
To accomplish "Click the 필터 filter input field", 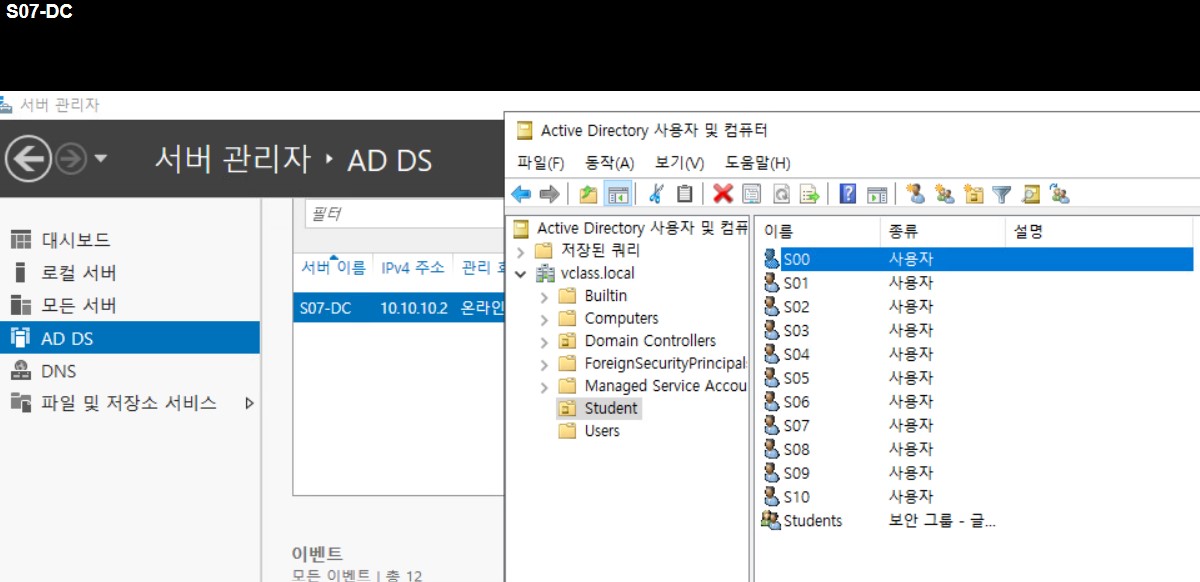I will pyautogui.click(x=405, y=213).
